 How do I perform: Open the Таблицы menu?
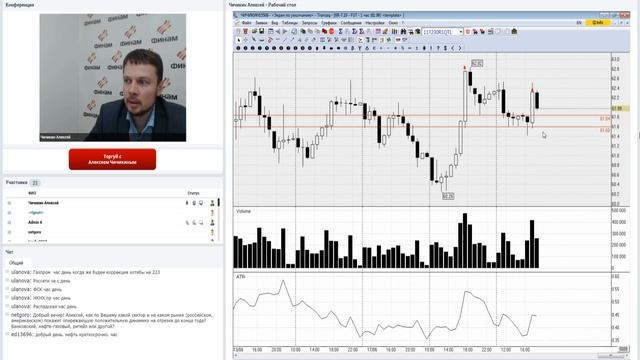pos(290,23)
